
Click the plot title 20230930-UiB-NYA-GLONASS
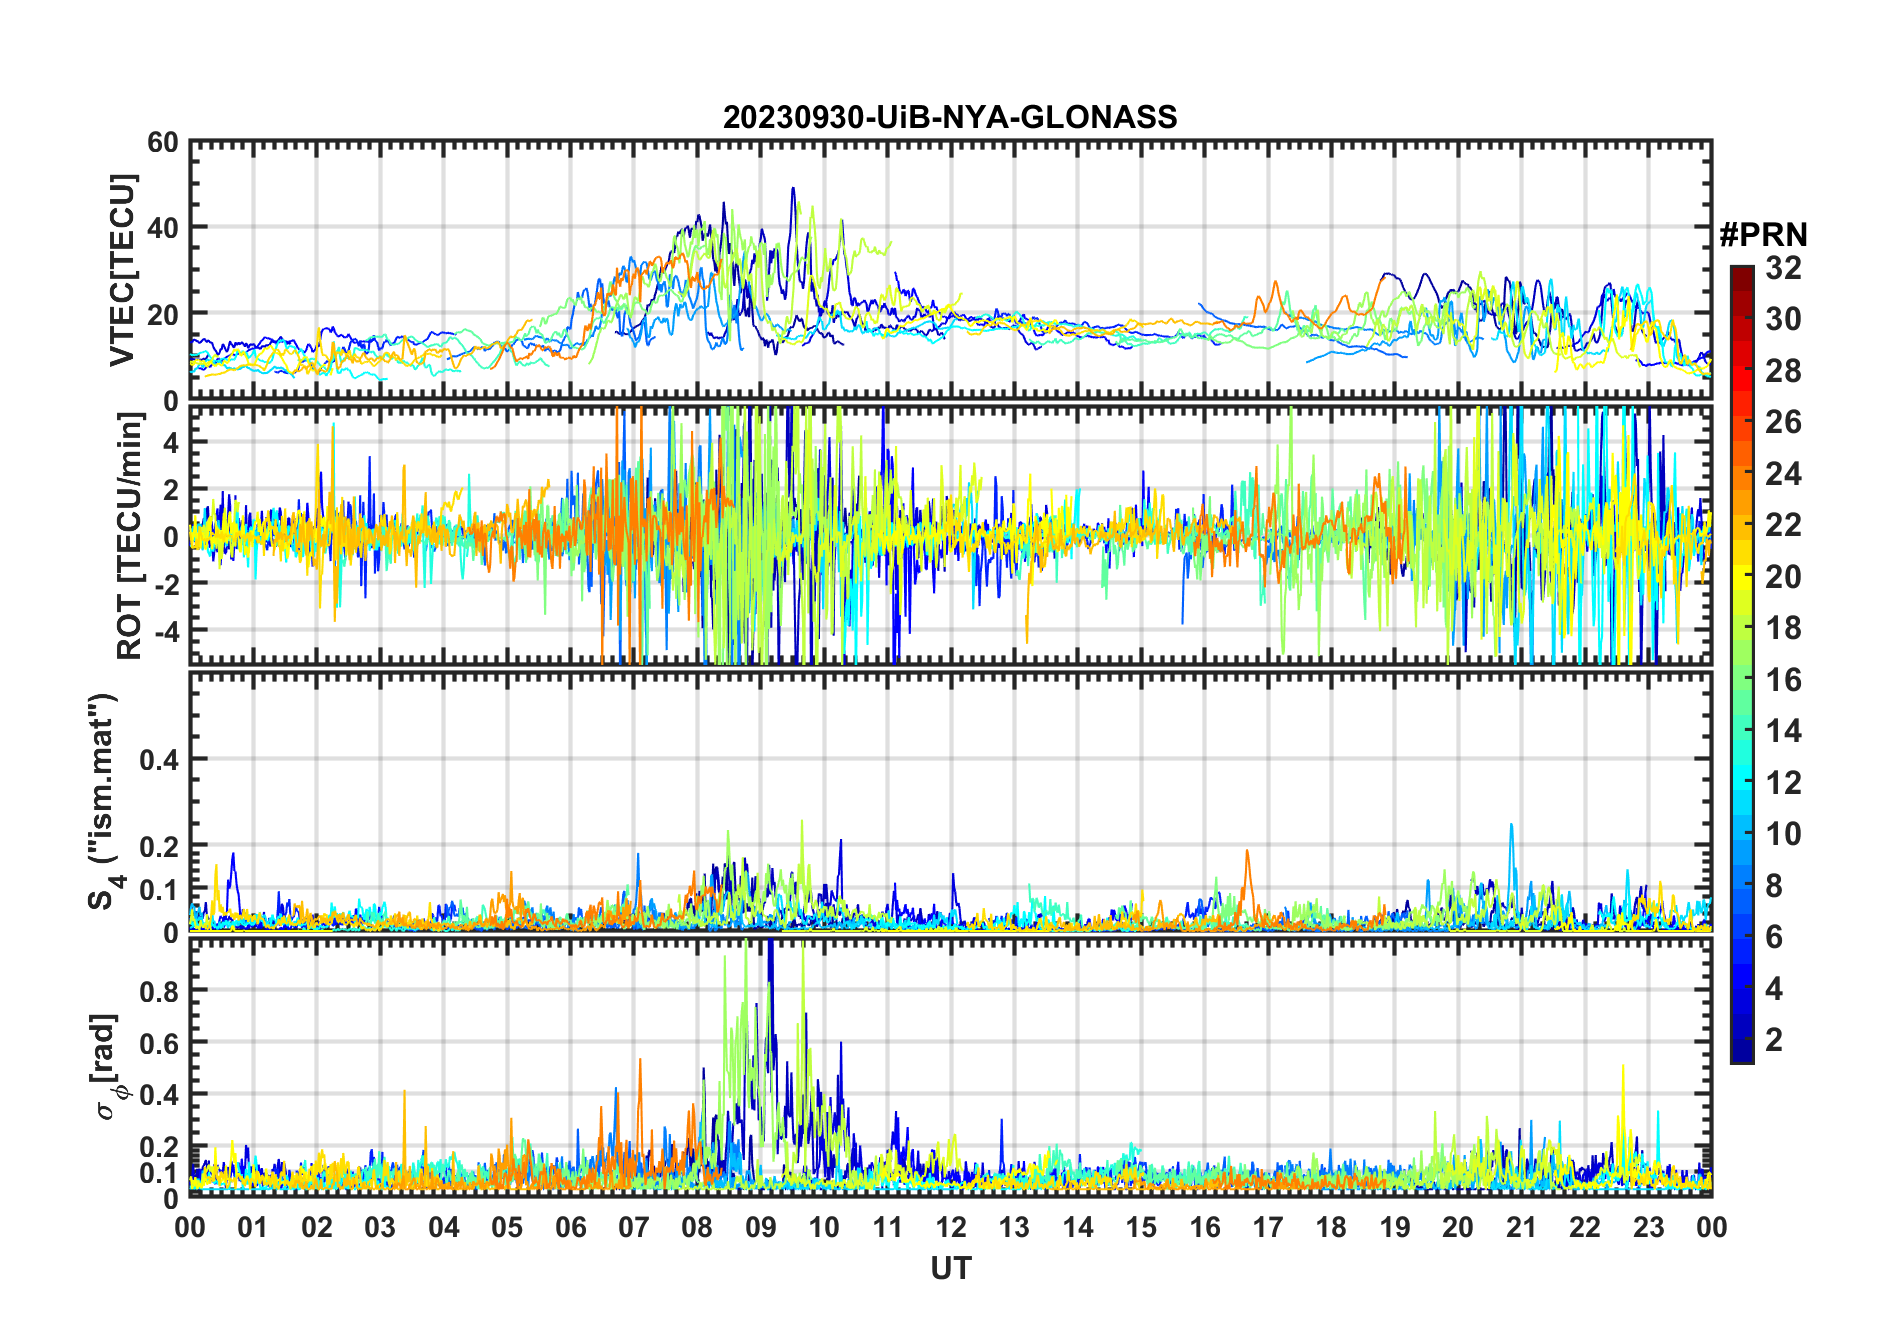[950, 118]
